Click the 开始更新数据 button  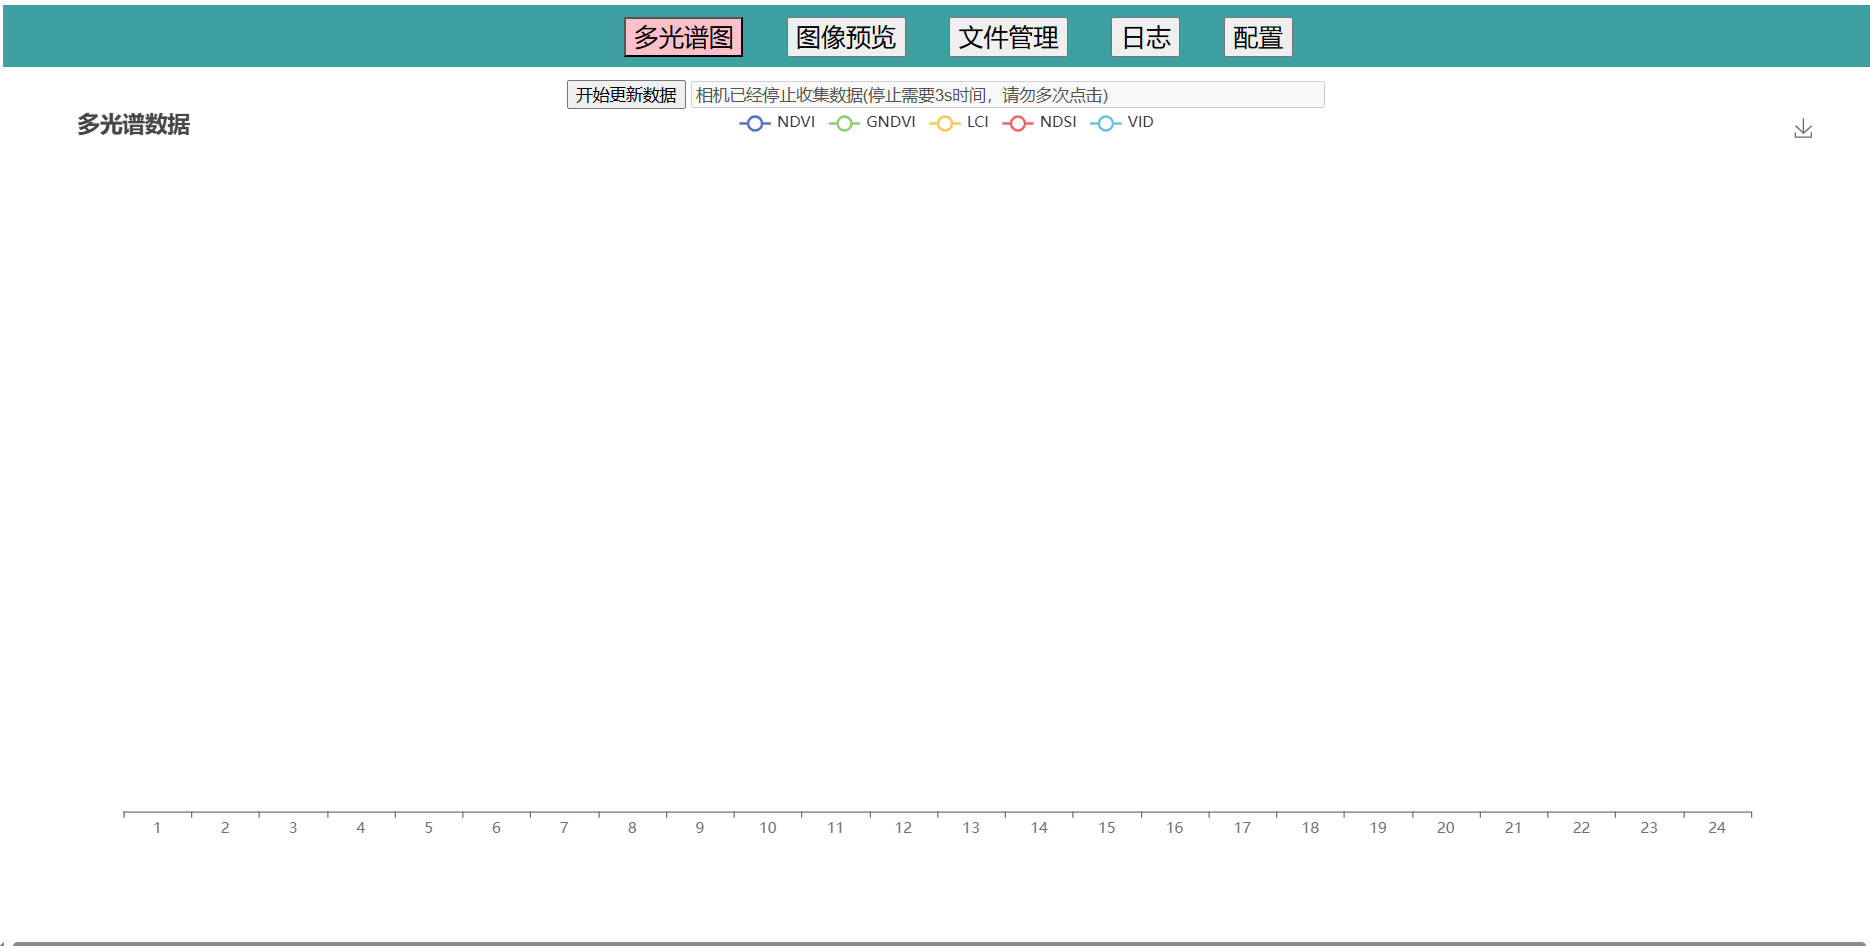[x=626, y=94]
